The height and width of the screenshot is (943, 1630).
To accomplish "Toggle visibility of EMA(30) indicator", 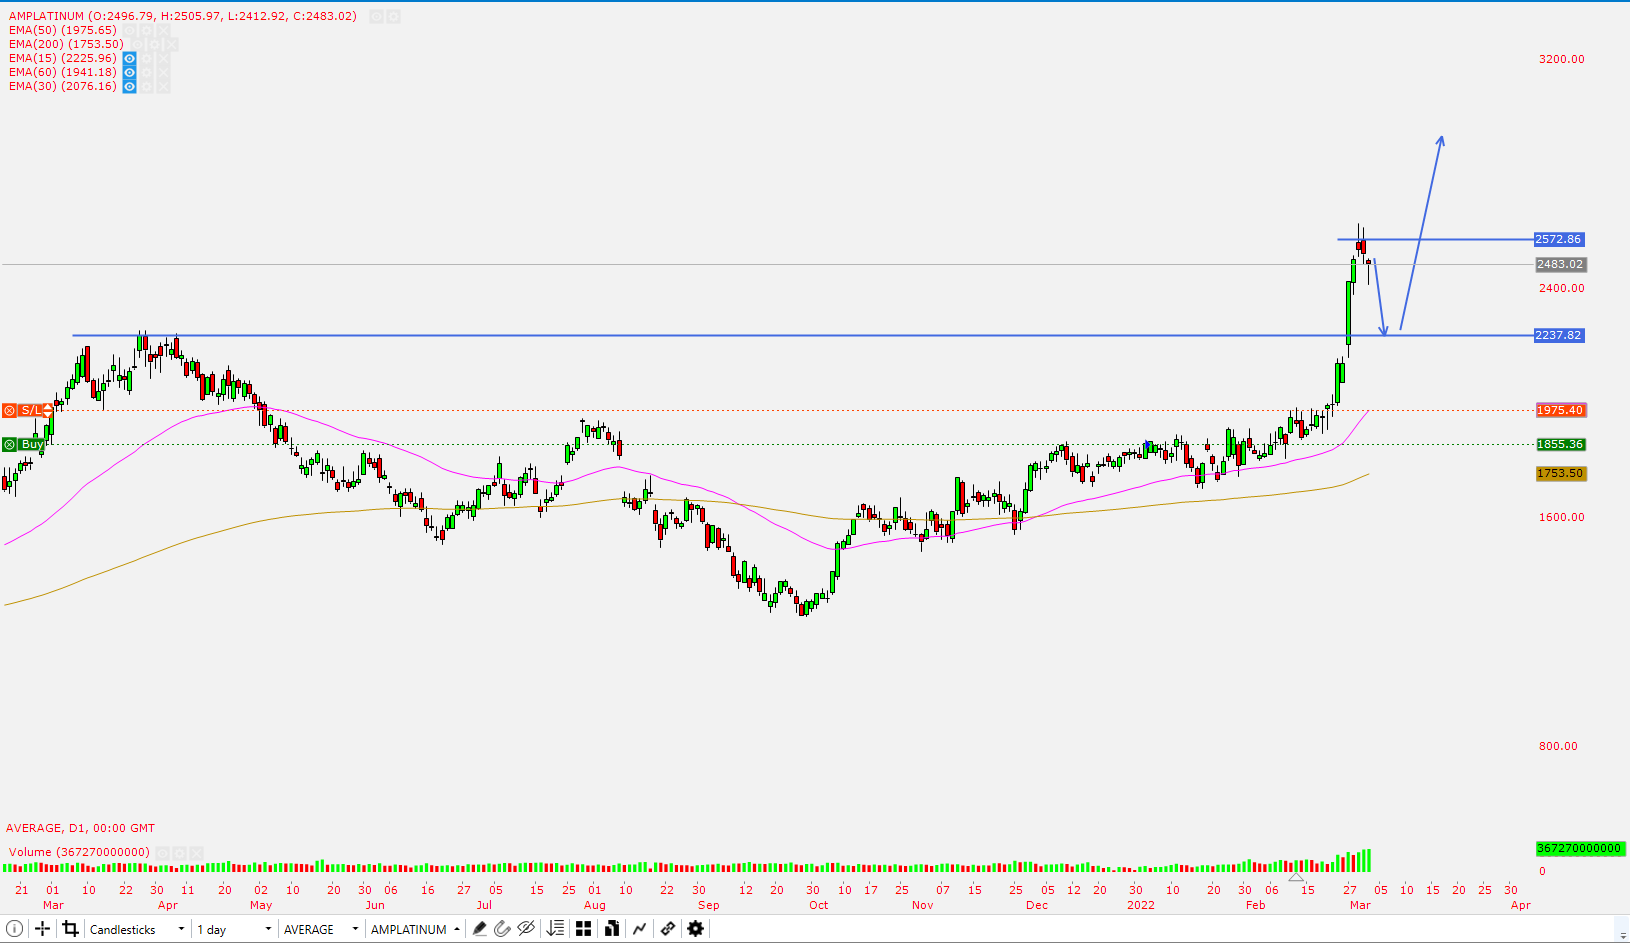I will point(129,86).
